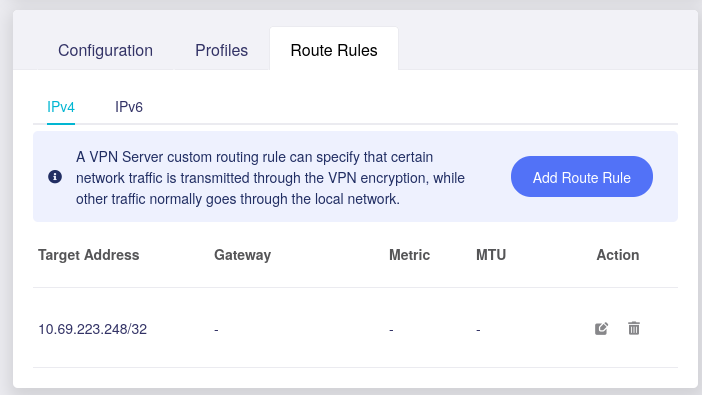Switch to the IPv6 sub-tab
The image size is (702, 395).
(x=129, y=107)
